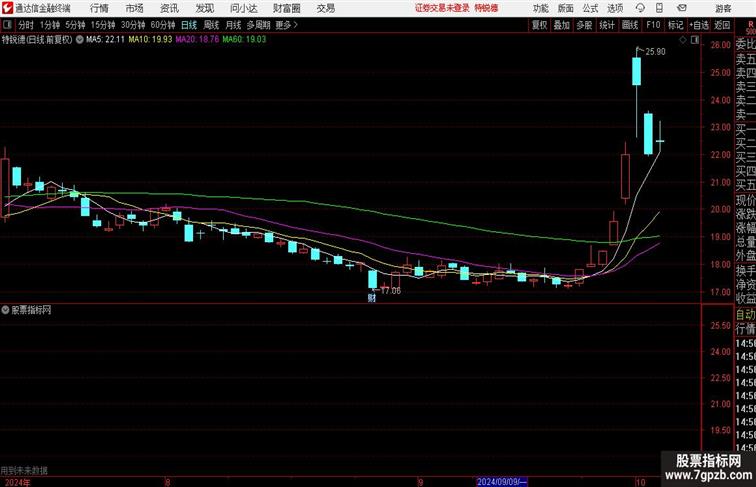Click the 标记 mark button
756x487 pixels.
point(675,25)
